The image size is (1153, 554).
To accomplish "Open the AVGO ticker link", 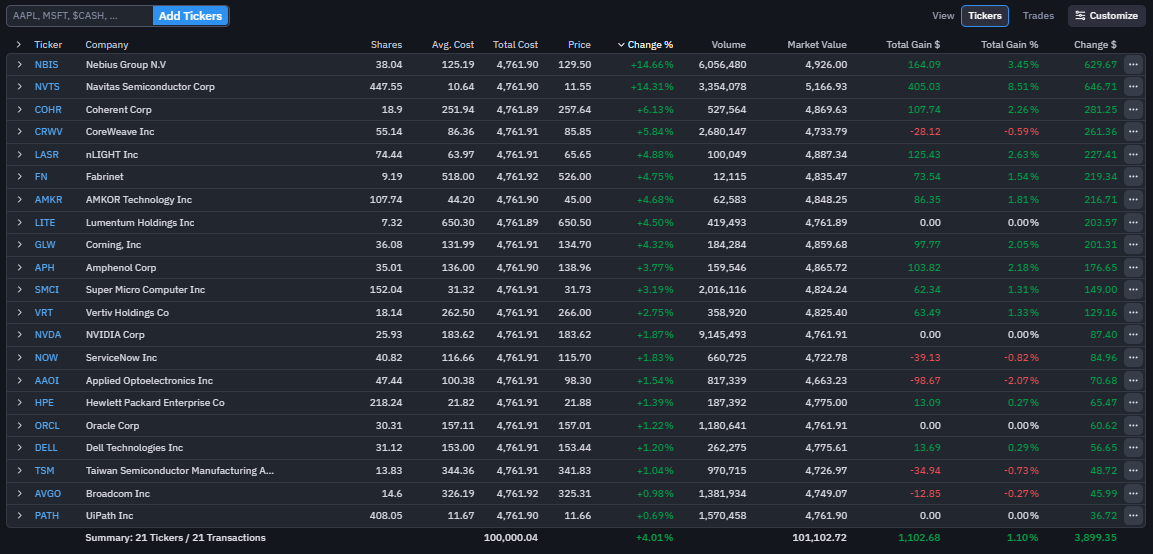I will click(48, 494).
